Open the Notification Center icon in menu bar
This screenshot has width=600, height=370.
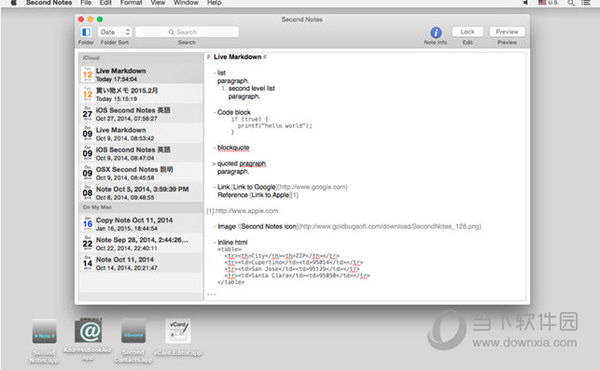(x=586, y=3)
